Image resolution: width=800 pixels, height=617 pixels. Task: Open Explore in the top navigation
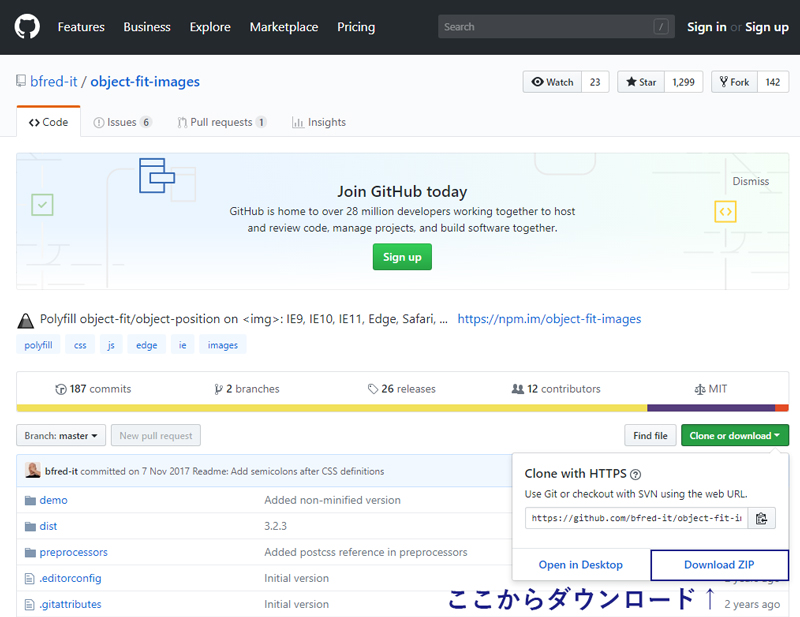point(210,27)
